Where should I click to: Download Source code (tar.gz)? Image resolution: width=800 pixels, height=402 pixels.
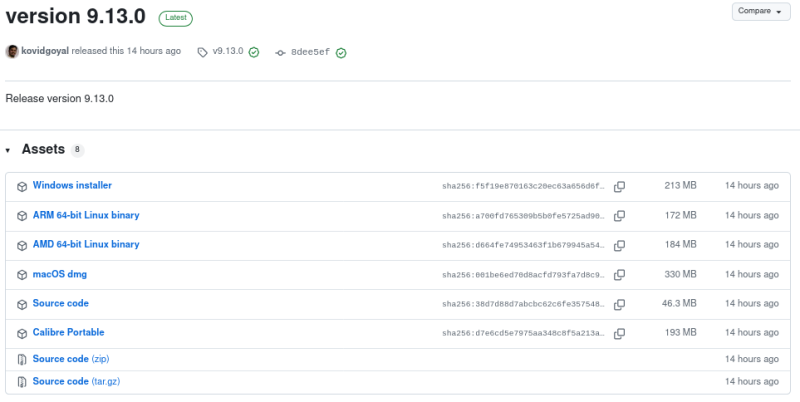point(76,381)
